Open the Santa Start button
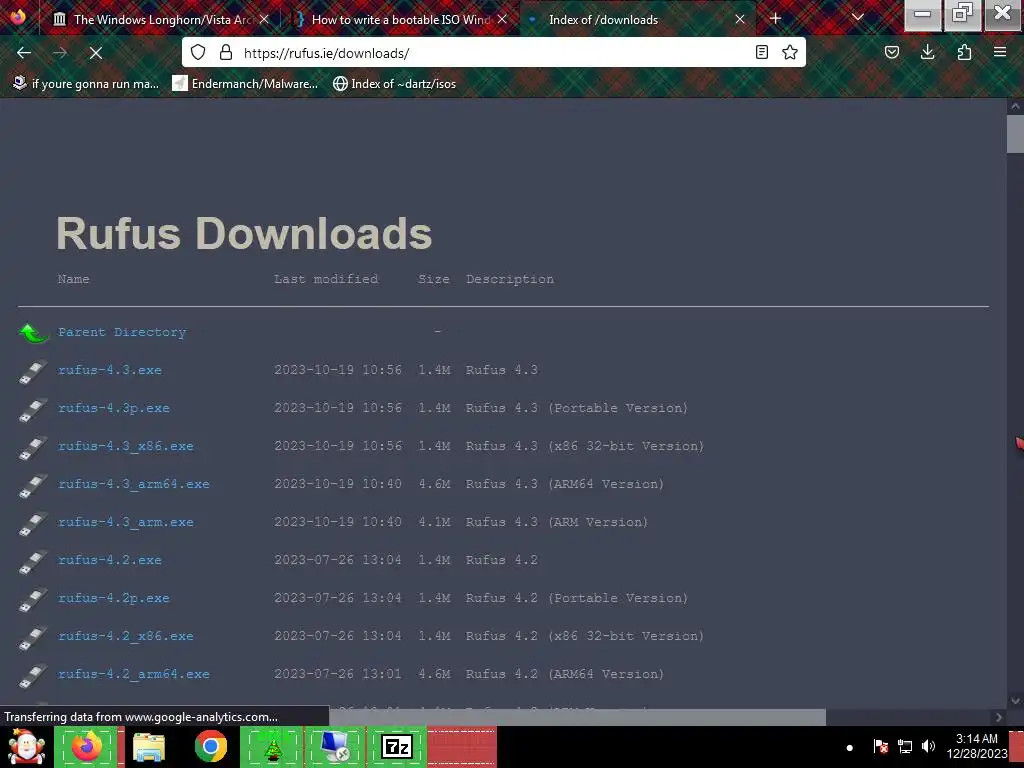The width and height of the screenshot is (1024, 768). click(x=26, y=746)
